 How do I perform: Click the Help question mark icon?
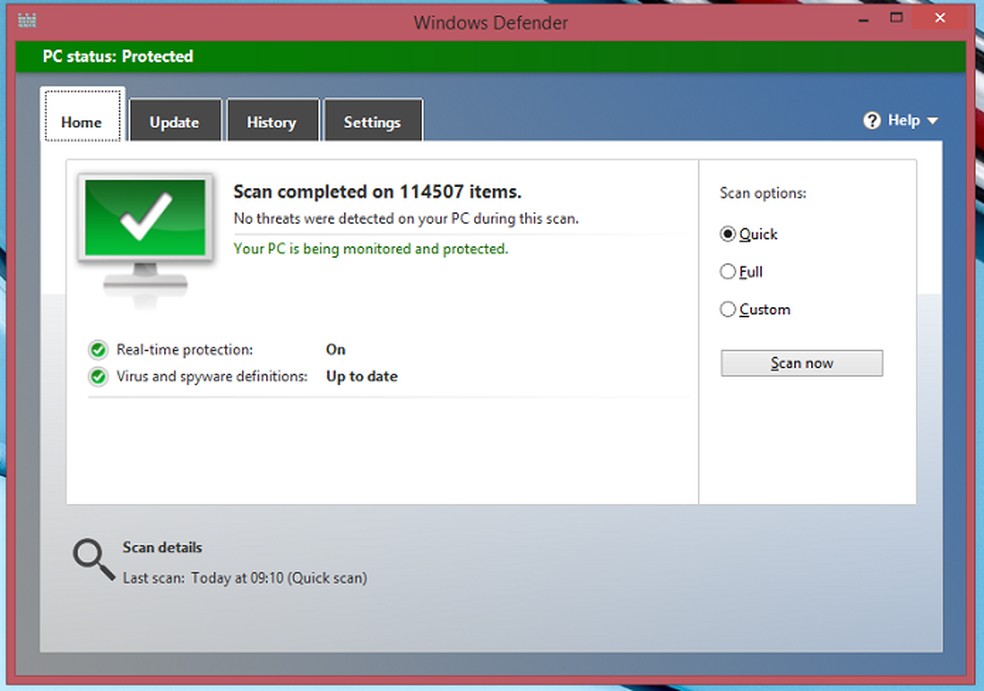pos(871,119)
